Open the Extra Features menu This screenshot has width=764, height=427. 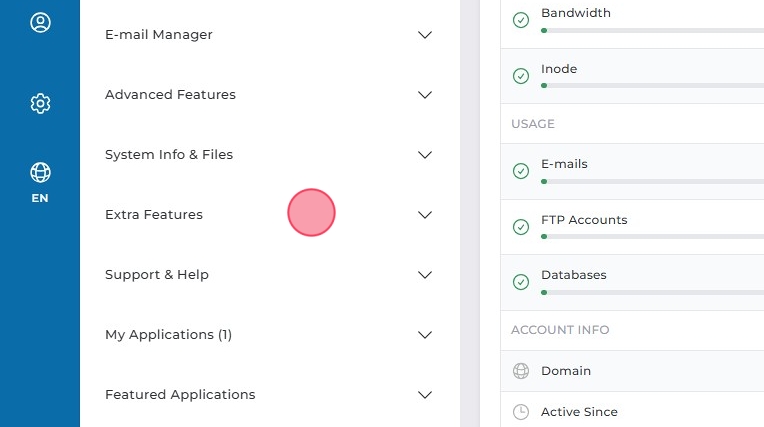154,215
